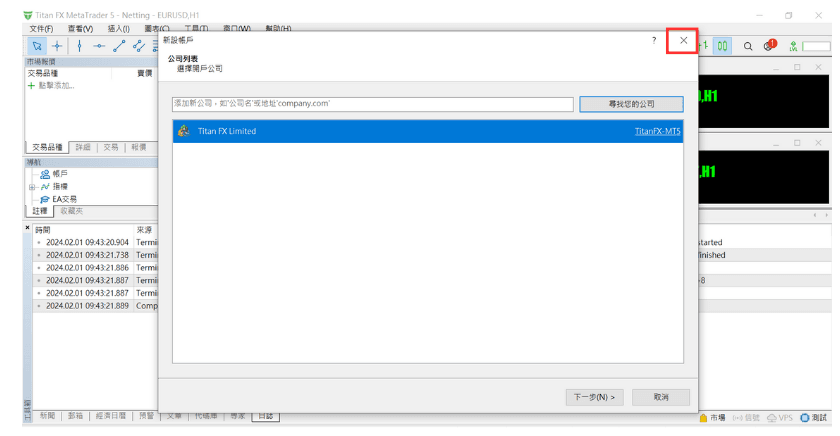The image size is (840, 436).
Task: Click the Titan FX Limited company icon
Action: (184, 131)
